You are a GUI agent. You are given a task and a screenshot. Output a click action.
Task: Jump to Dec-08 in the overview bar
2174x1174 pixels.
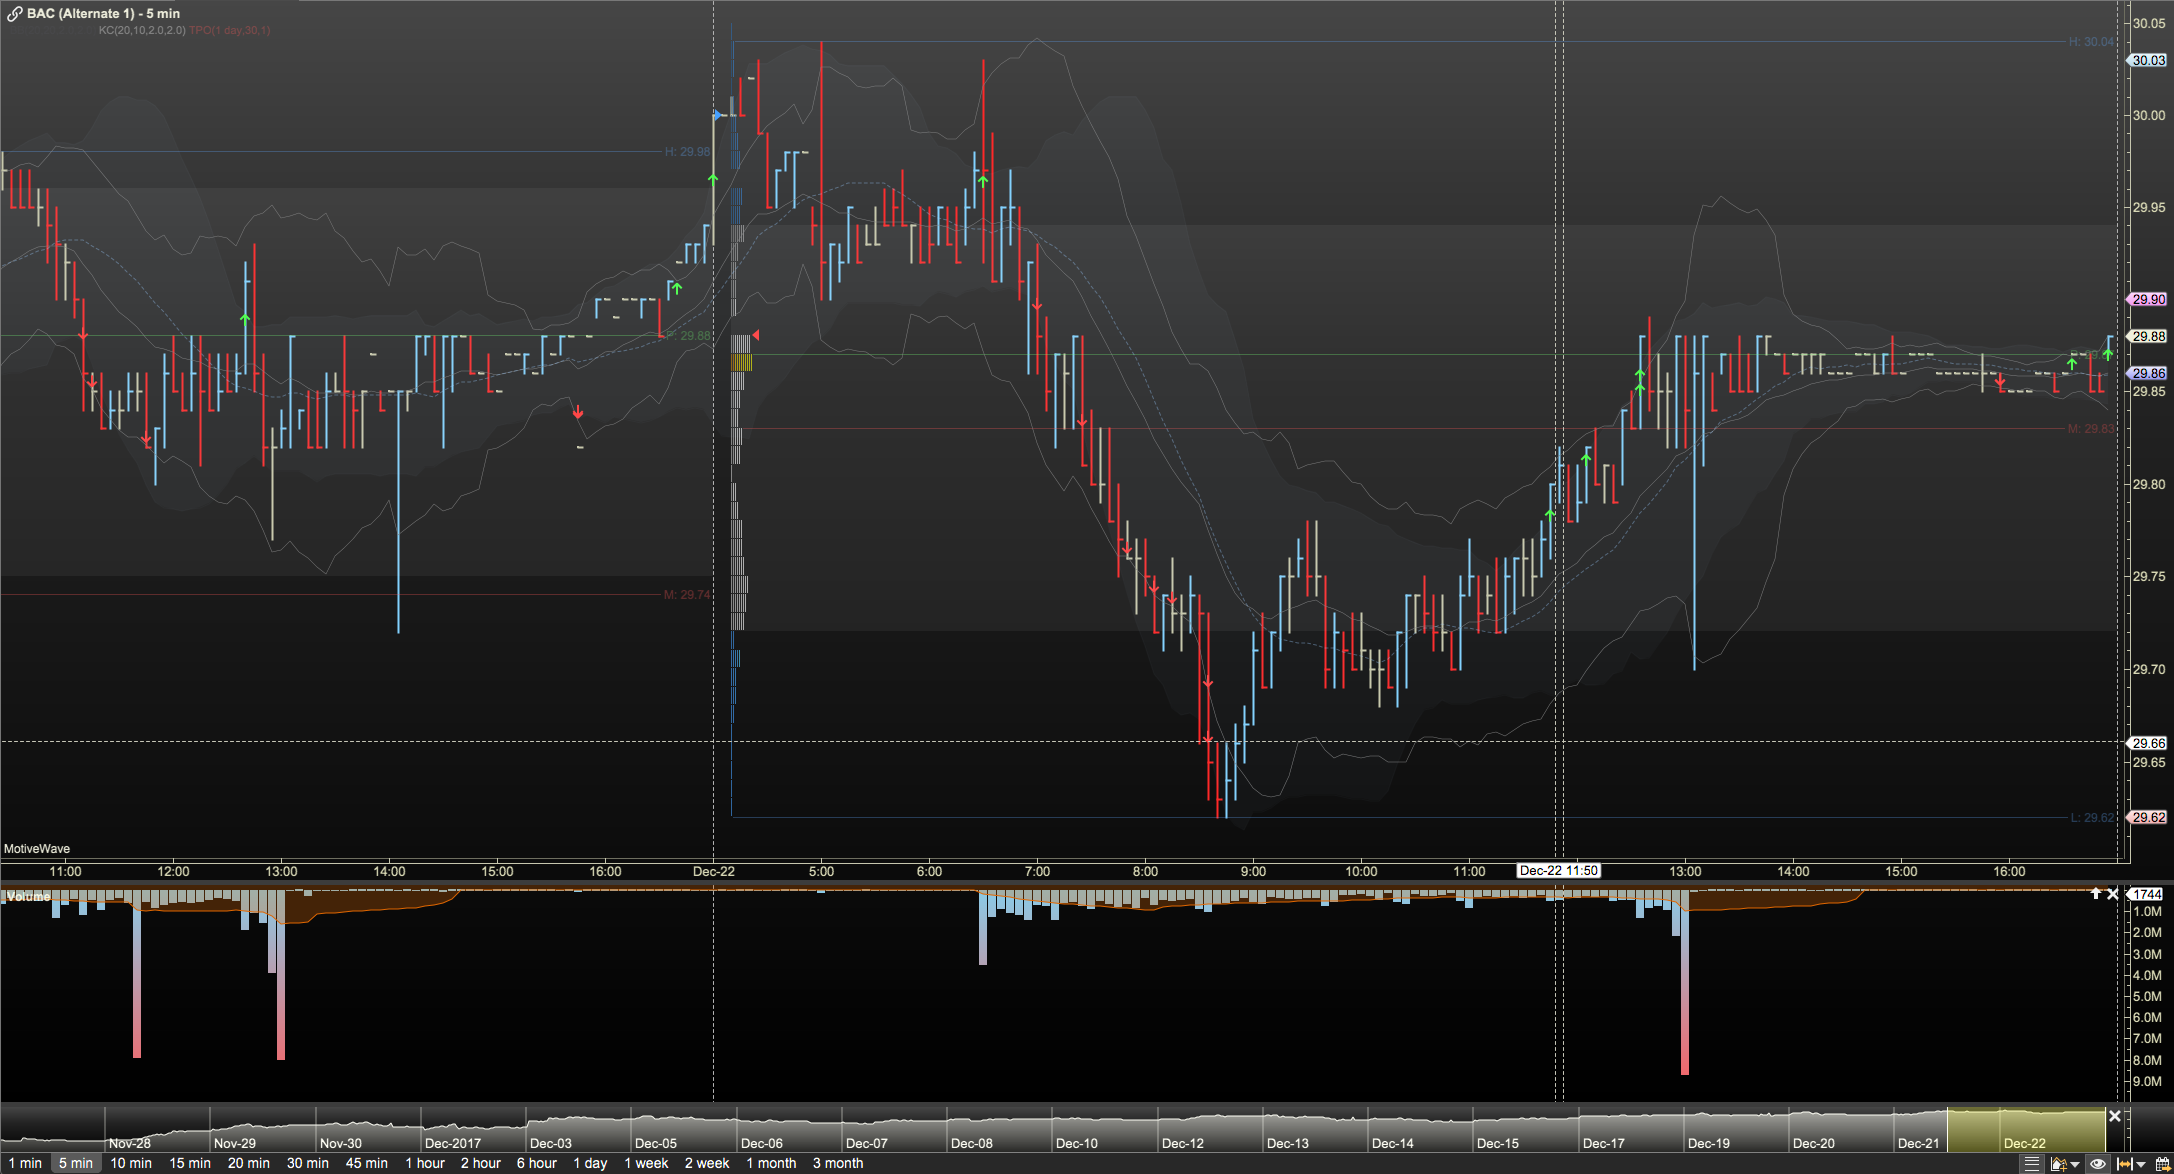[972, 1143]
